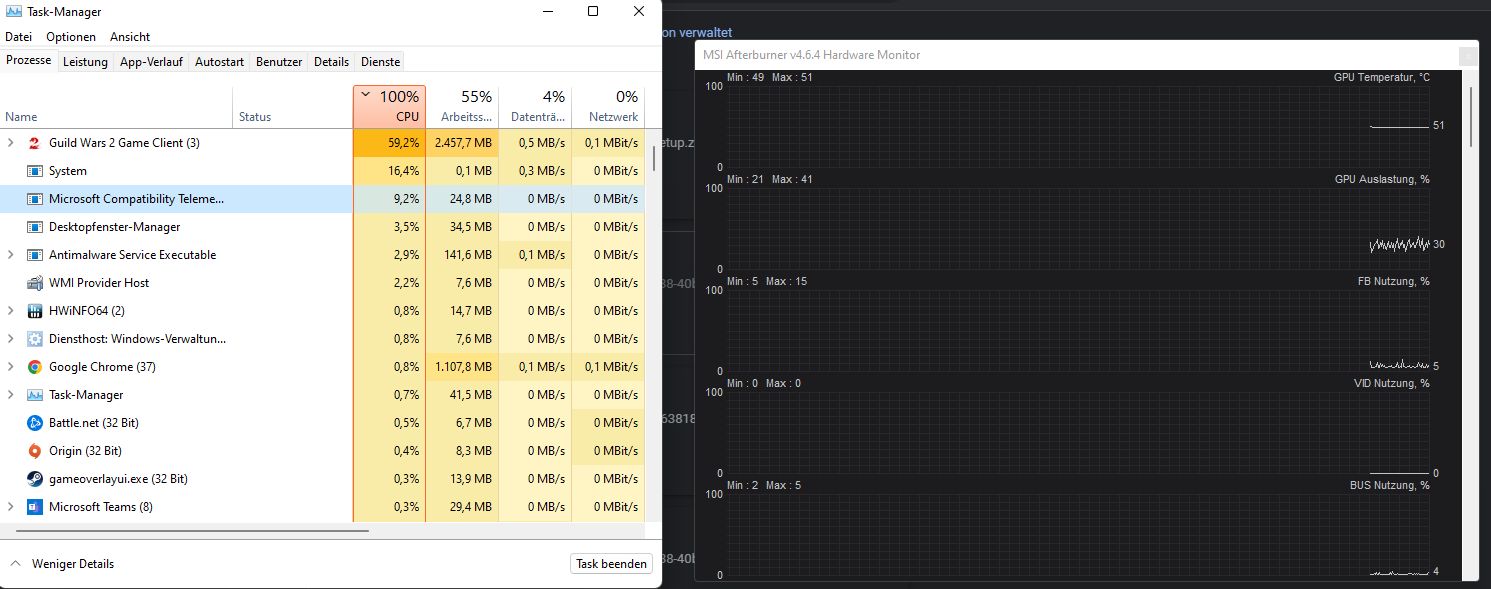Click the FB Nutzung graph in Afterburner

coord(1078,330)
